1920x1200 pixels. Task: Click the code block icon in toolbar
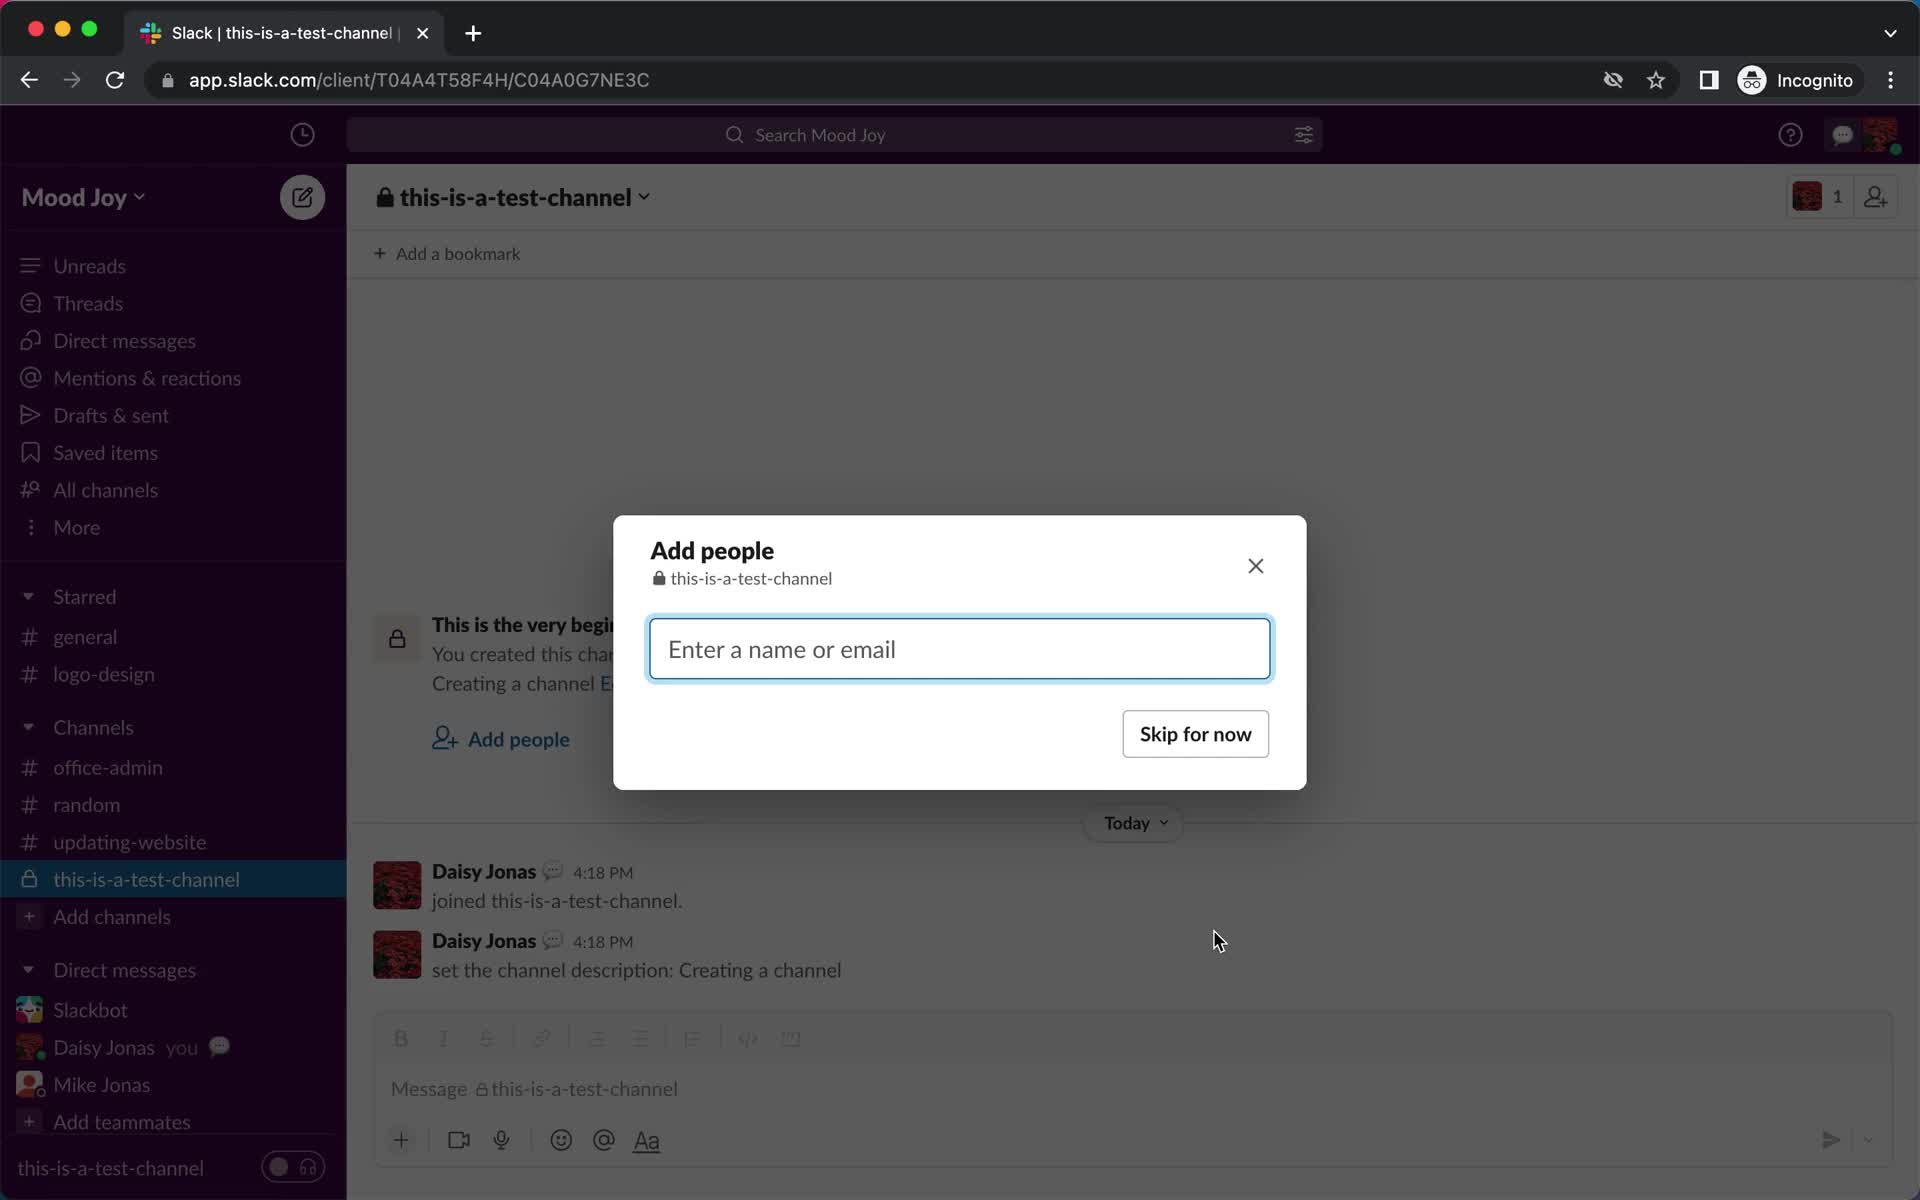pos(791,1040)
